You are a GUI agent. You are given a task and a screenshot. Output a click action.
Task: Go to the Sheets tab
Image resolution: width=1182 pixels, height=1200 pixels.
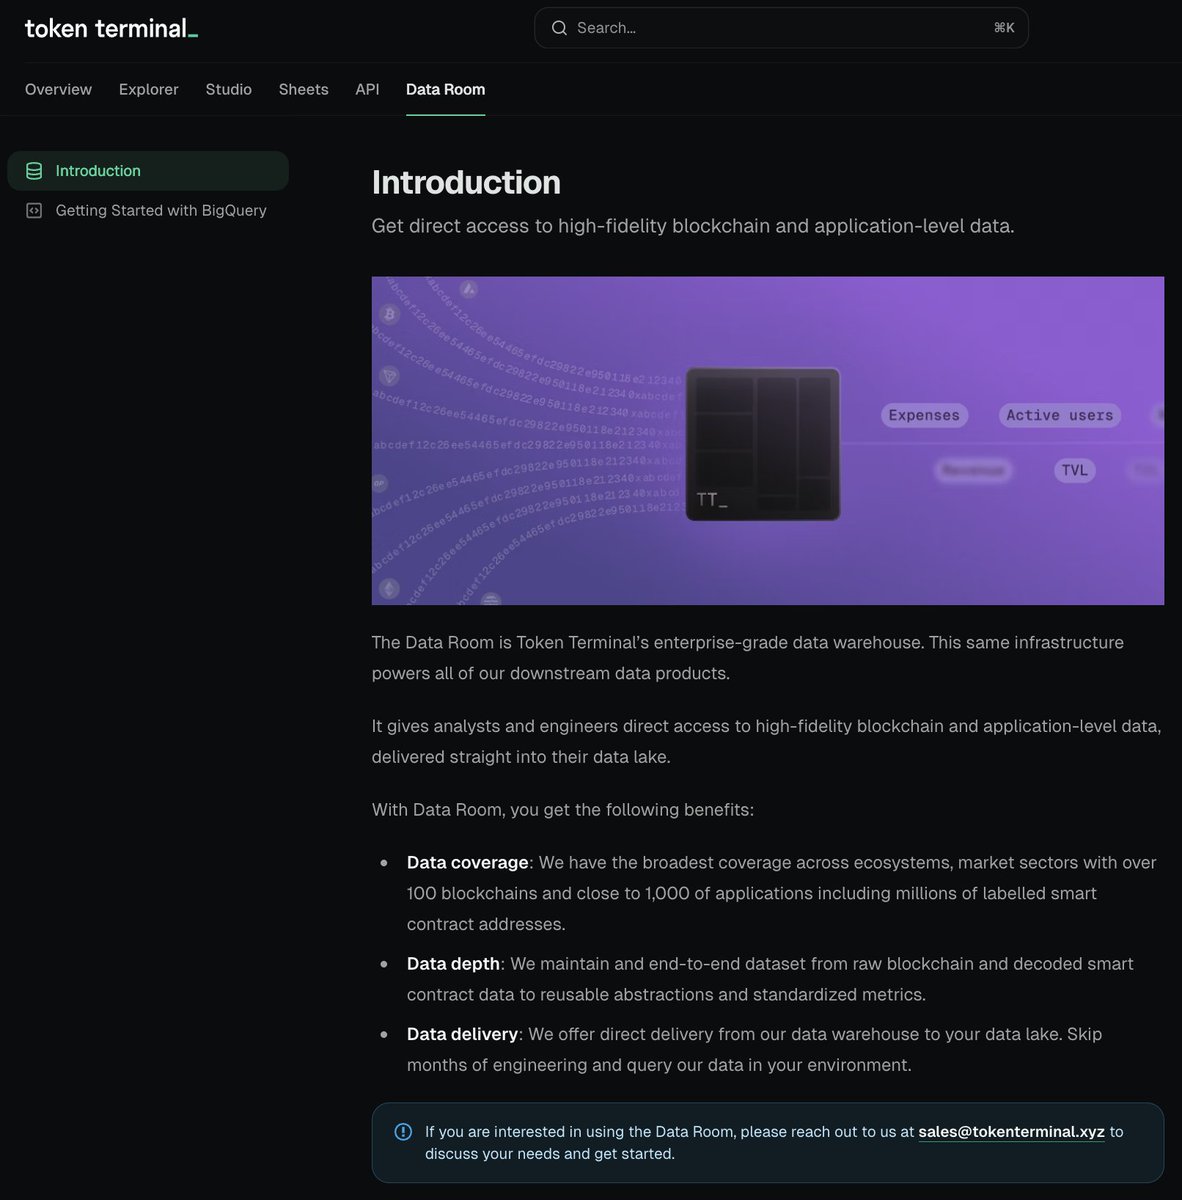pyautogui.click(x=304, y=89)
